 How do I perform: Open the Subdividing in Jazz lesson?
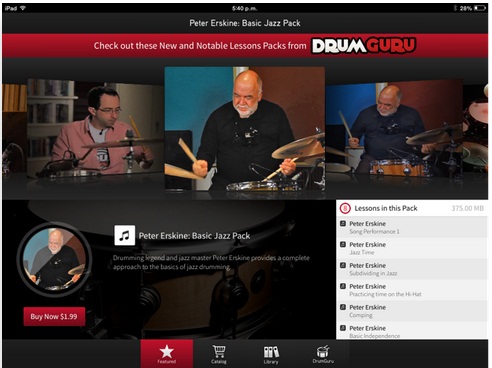(x=412, y=269)
